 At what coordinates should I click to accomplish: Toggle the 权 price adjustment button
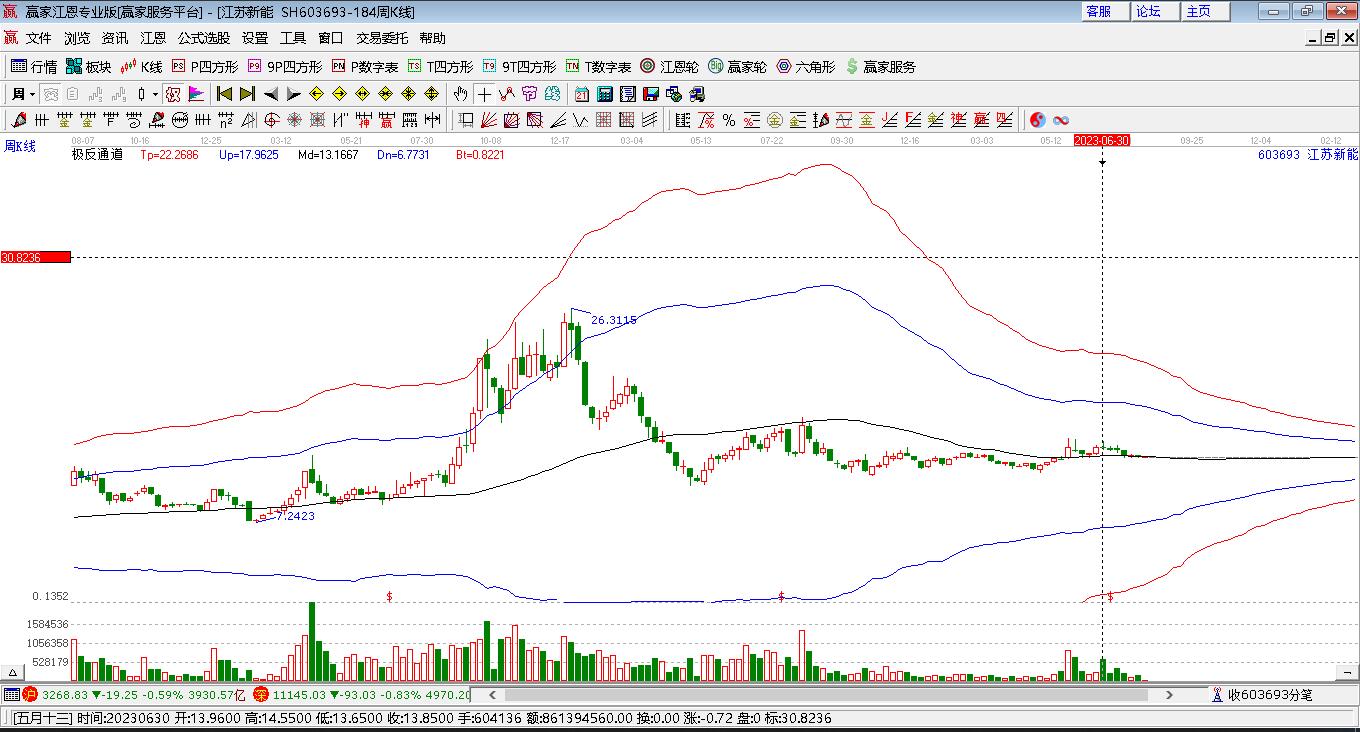(172, 94)
